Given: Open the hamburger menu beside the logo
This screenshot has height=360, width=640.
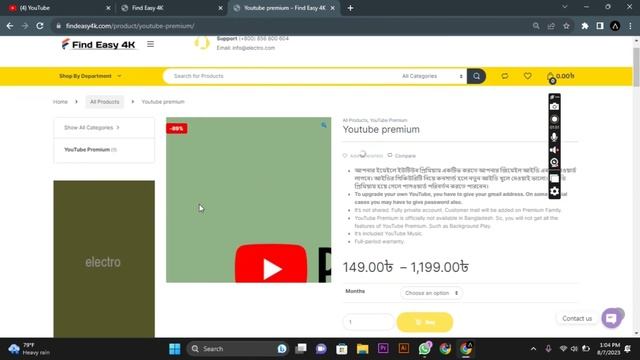Looking at the screenshot, I should point(151,44).
